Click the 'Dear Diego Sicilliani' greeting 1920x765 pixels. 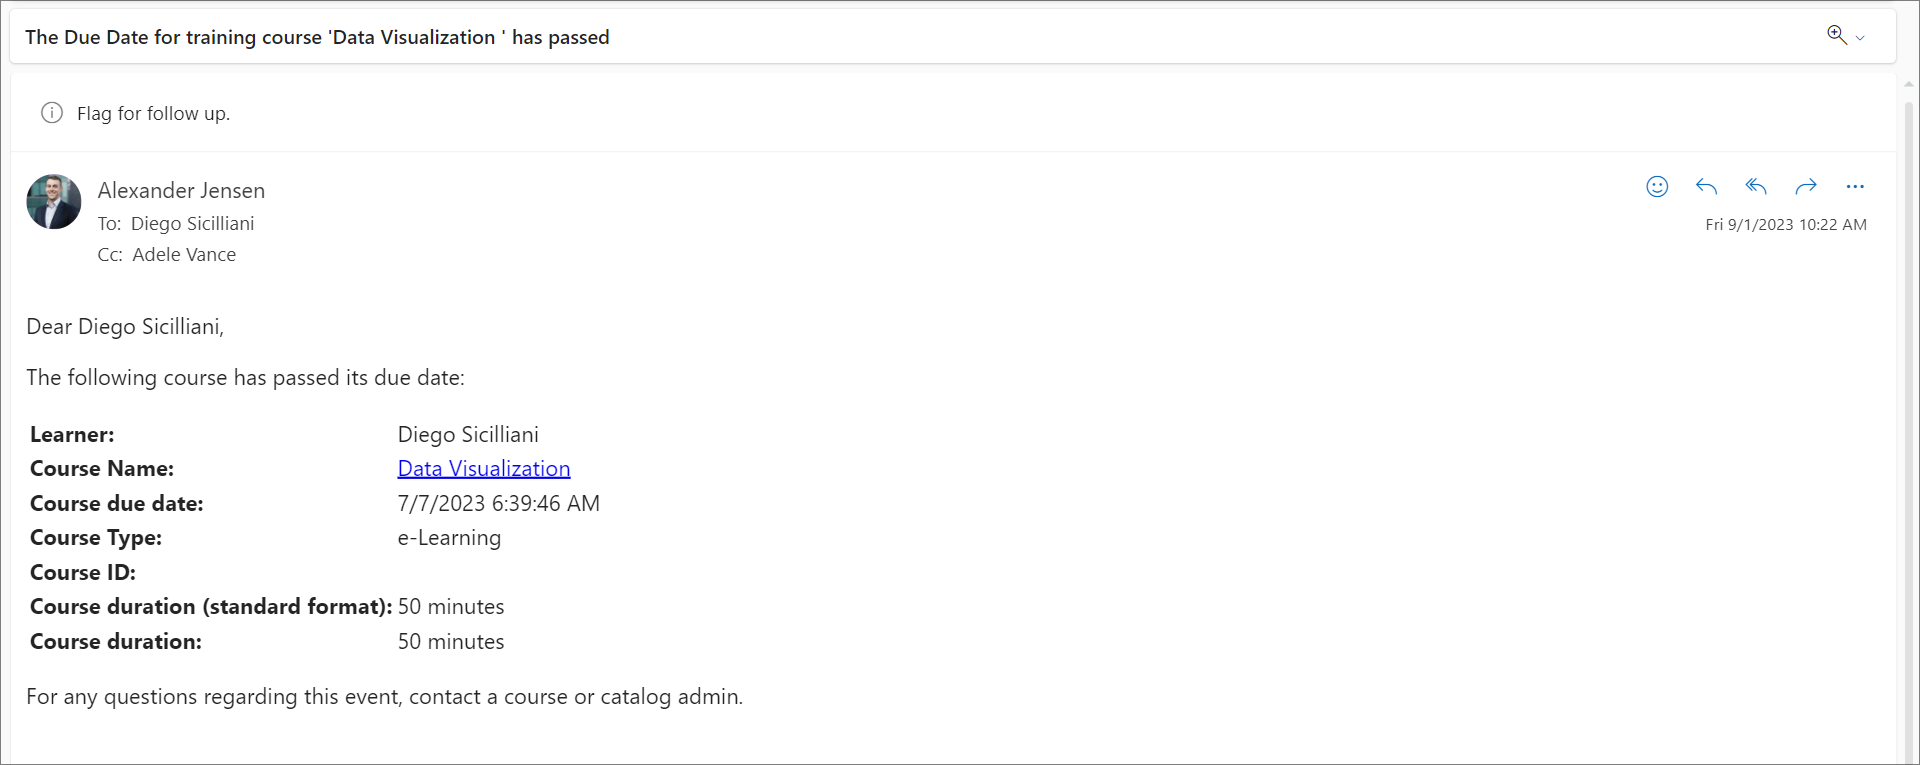[x=125, y=327]
